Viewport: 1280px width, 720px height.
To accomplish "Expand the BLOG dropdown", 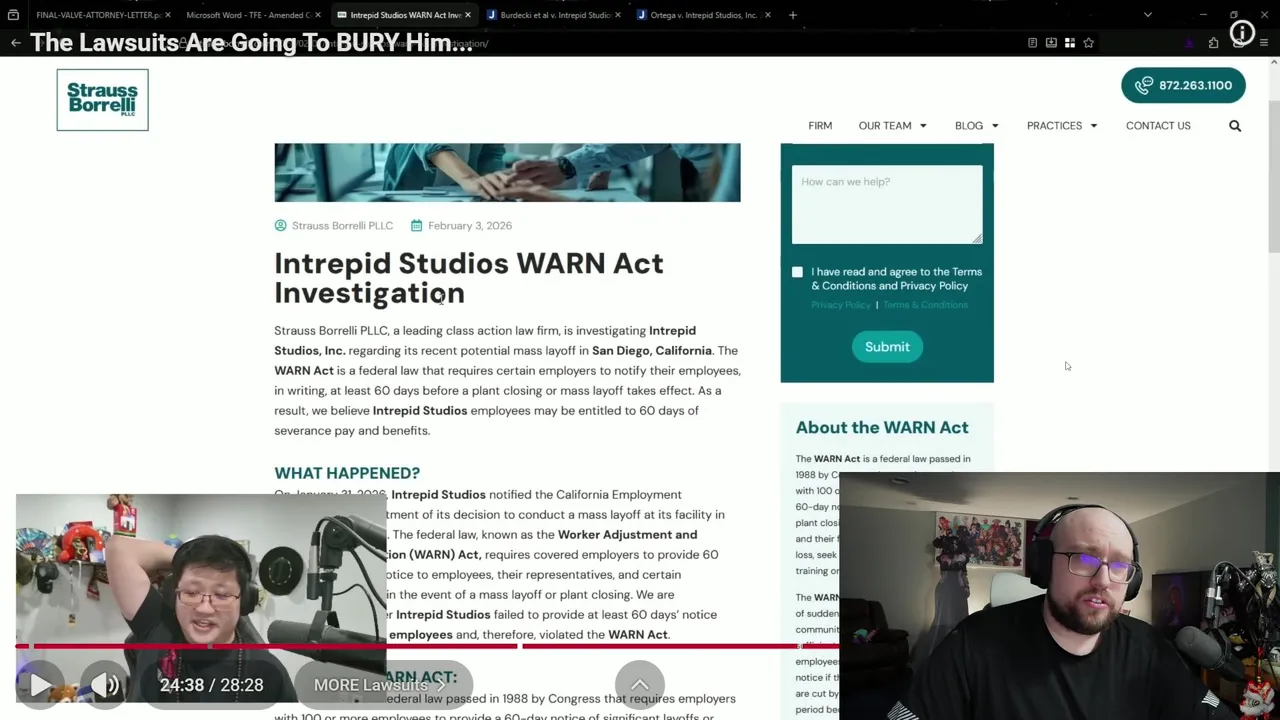I will [x=976, y=126].
